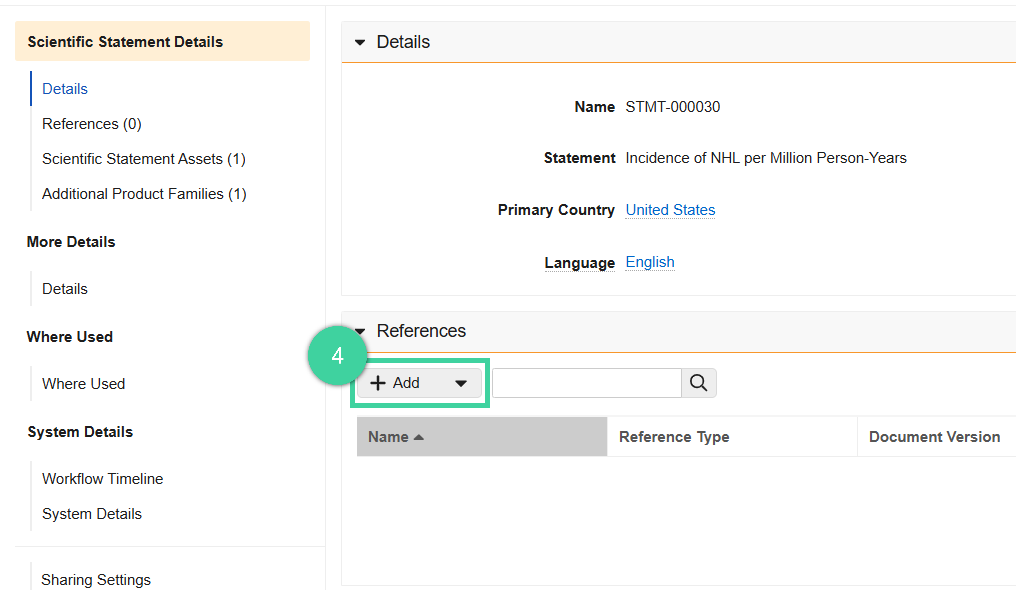Run the reference search with magnifier icon
Viewport: 1016px width, 590px height.
tap(698, 382)
